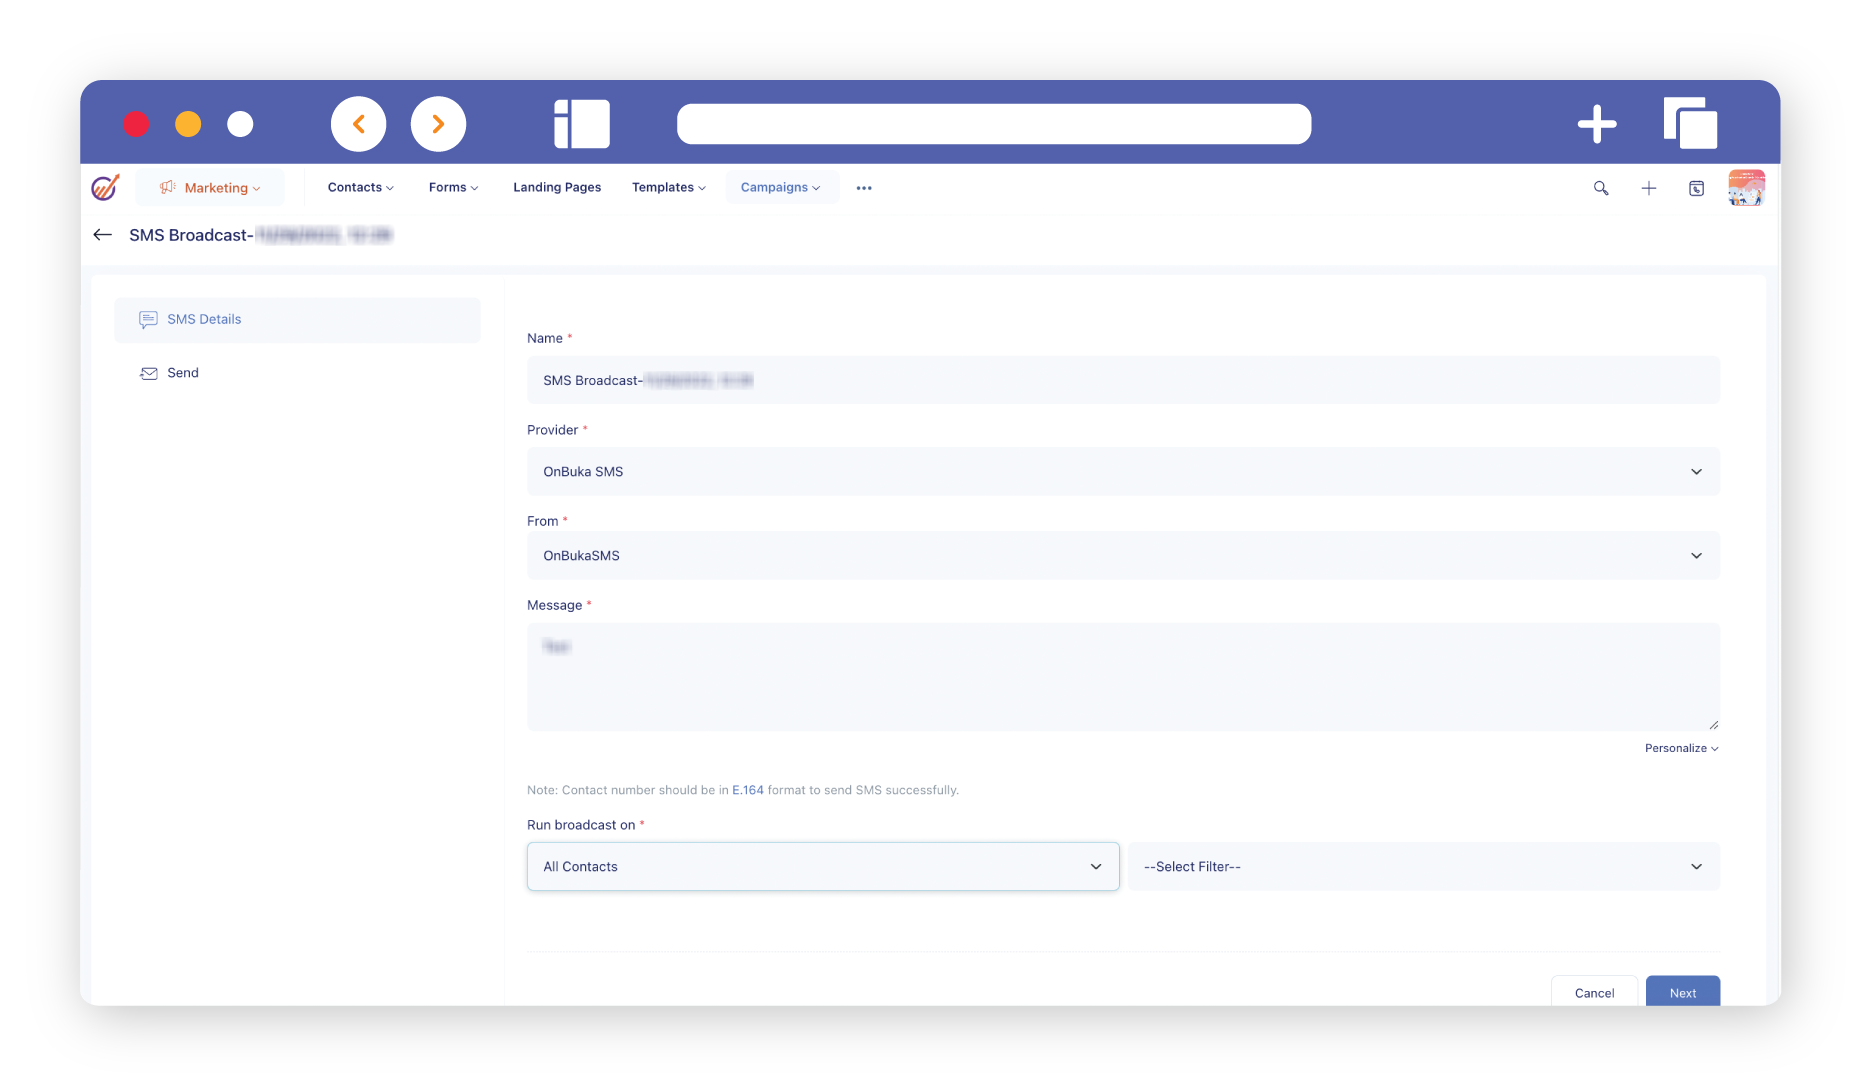The width and height of the screenshot is (1861, 1087).
Task: Open the calendar icon next to avatar
Action: point(1697,188)
